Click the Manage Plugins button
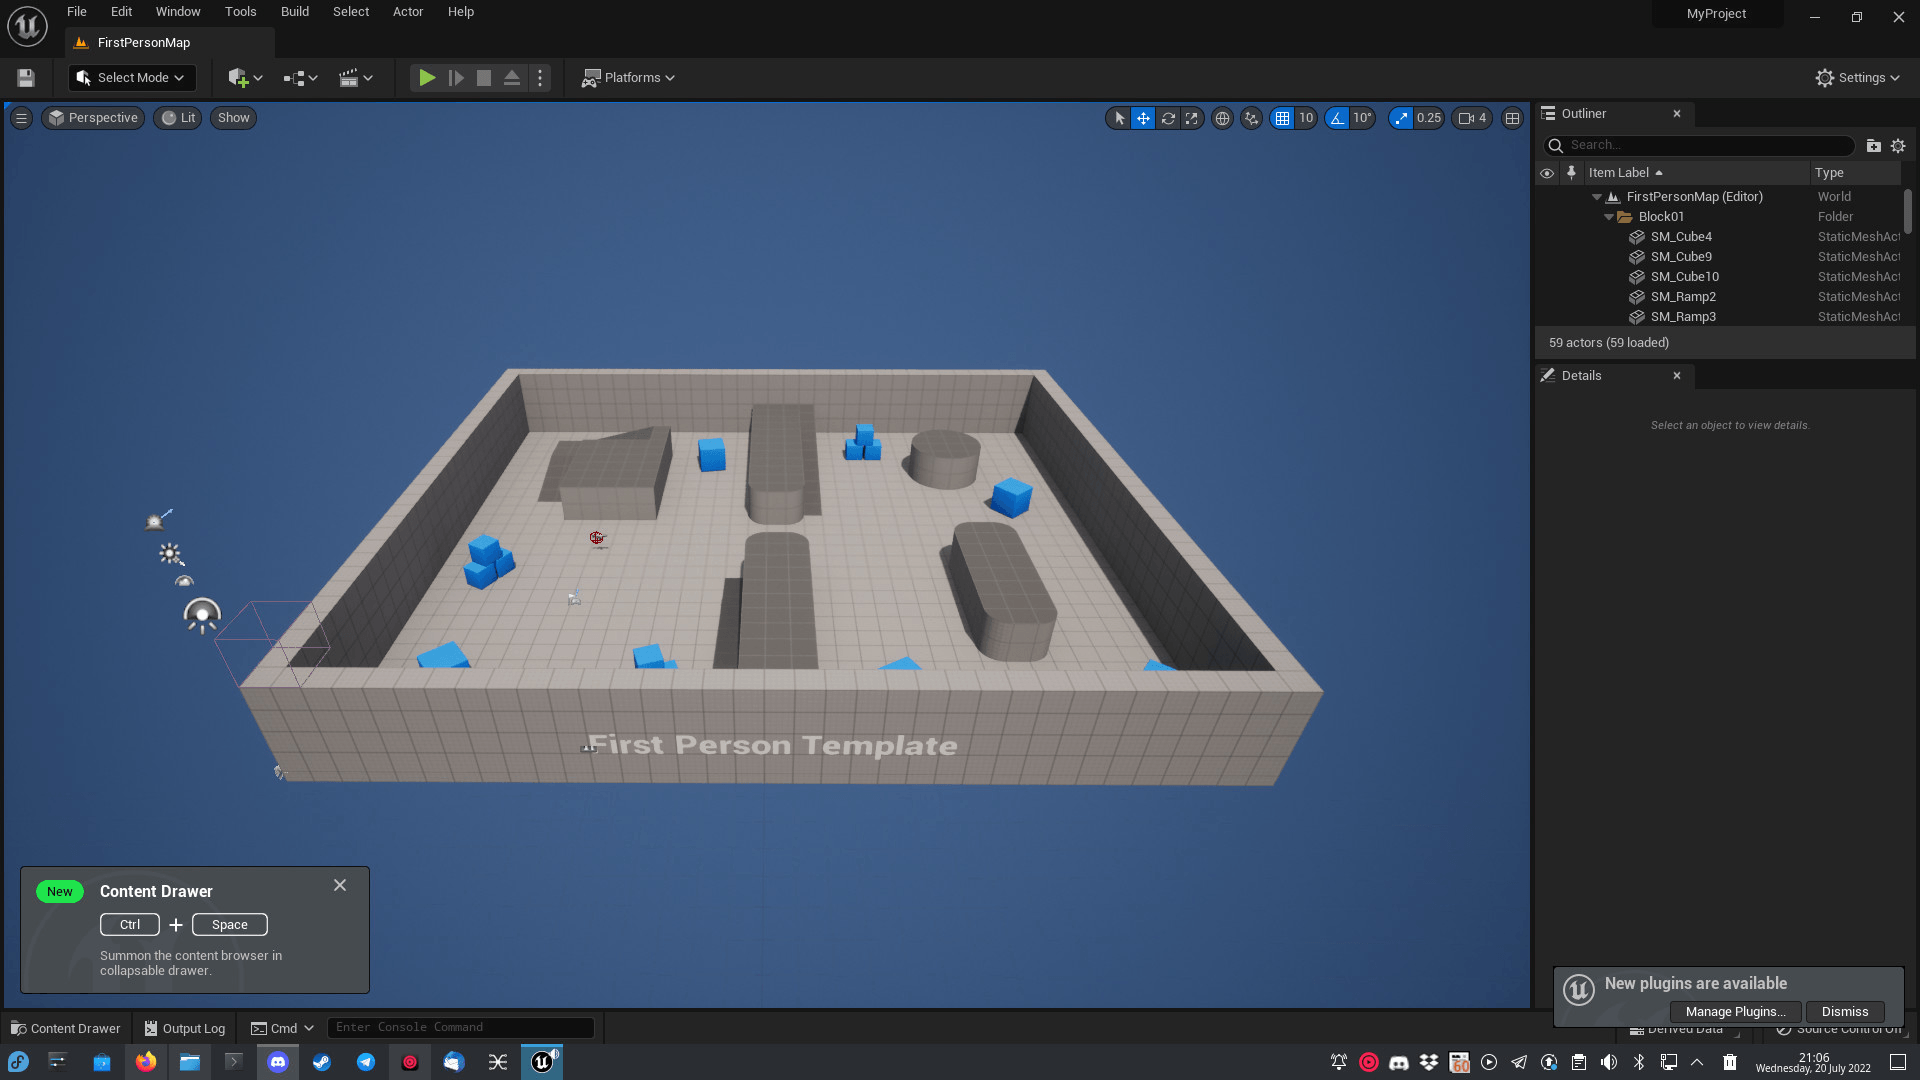Screen dimensions: 1920x1080 (x=1735, y=1012)
